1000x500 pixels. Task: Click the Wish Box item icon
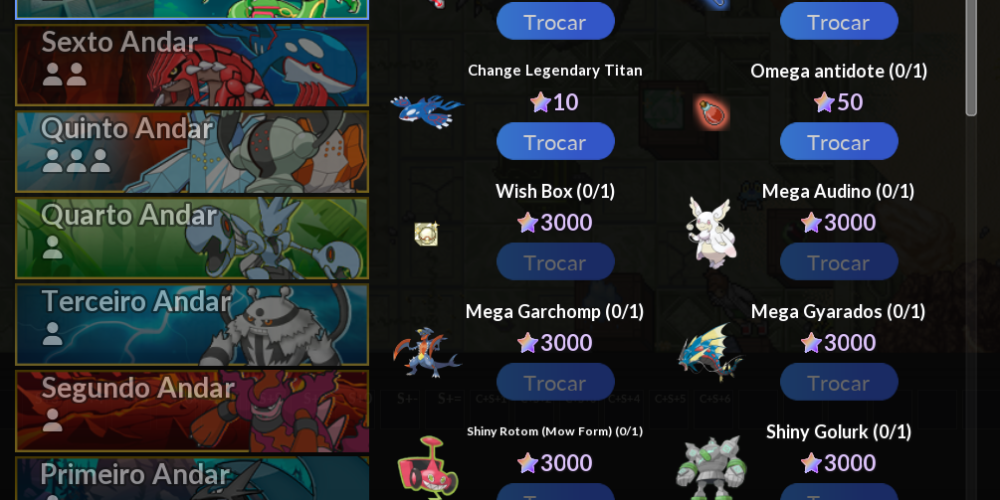[x=426, y=233]
